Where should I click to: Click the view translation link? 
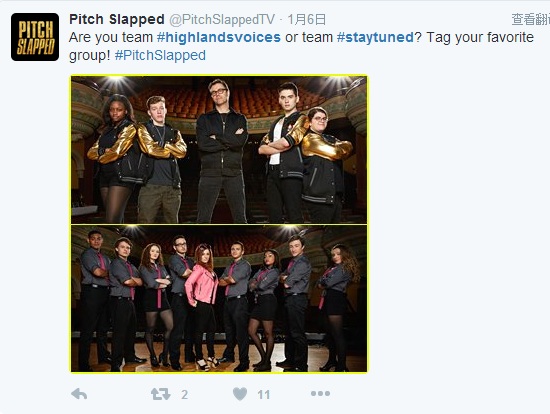(530, 20)
